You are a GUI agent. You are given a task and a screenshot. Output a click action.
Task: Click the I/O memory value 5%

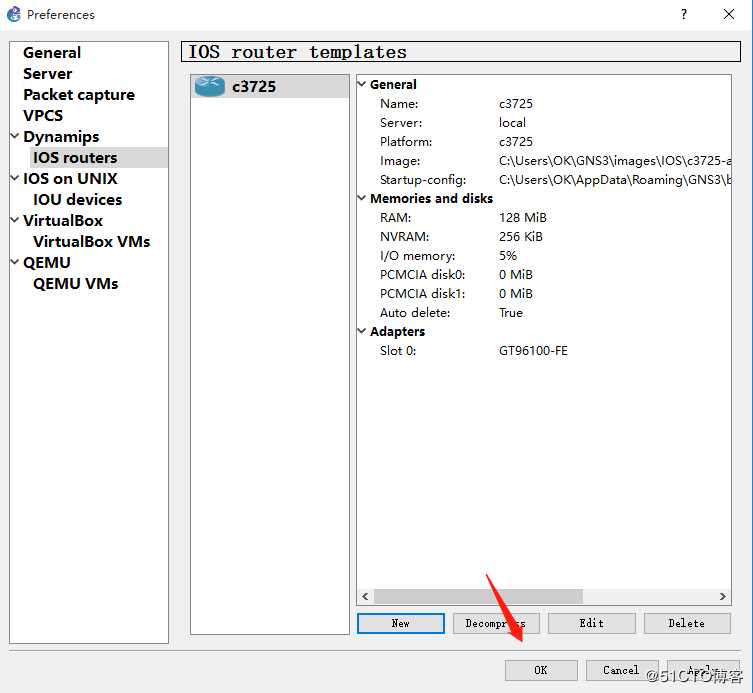point(508,255)
